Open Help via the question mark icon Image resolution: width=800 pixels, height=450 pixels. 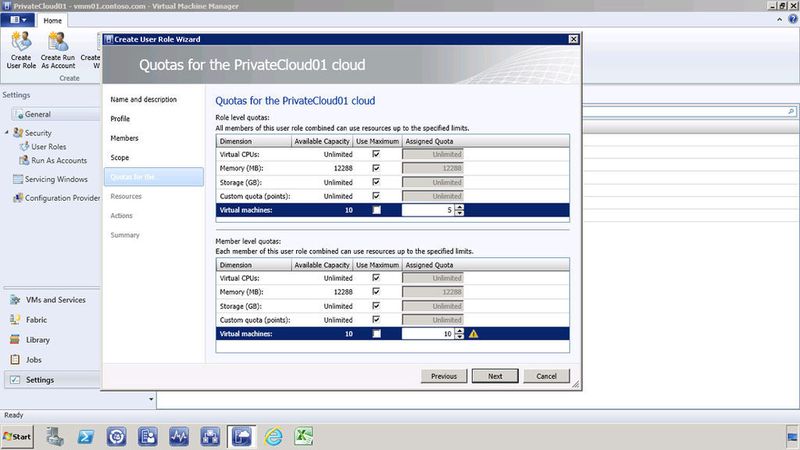[793, 19]
